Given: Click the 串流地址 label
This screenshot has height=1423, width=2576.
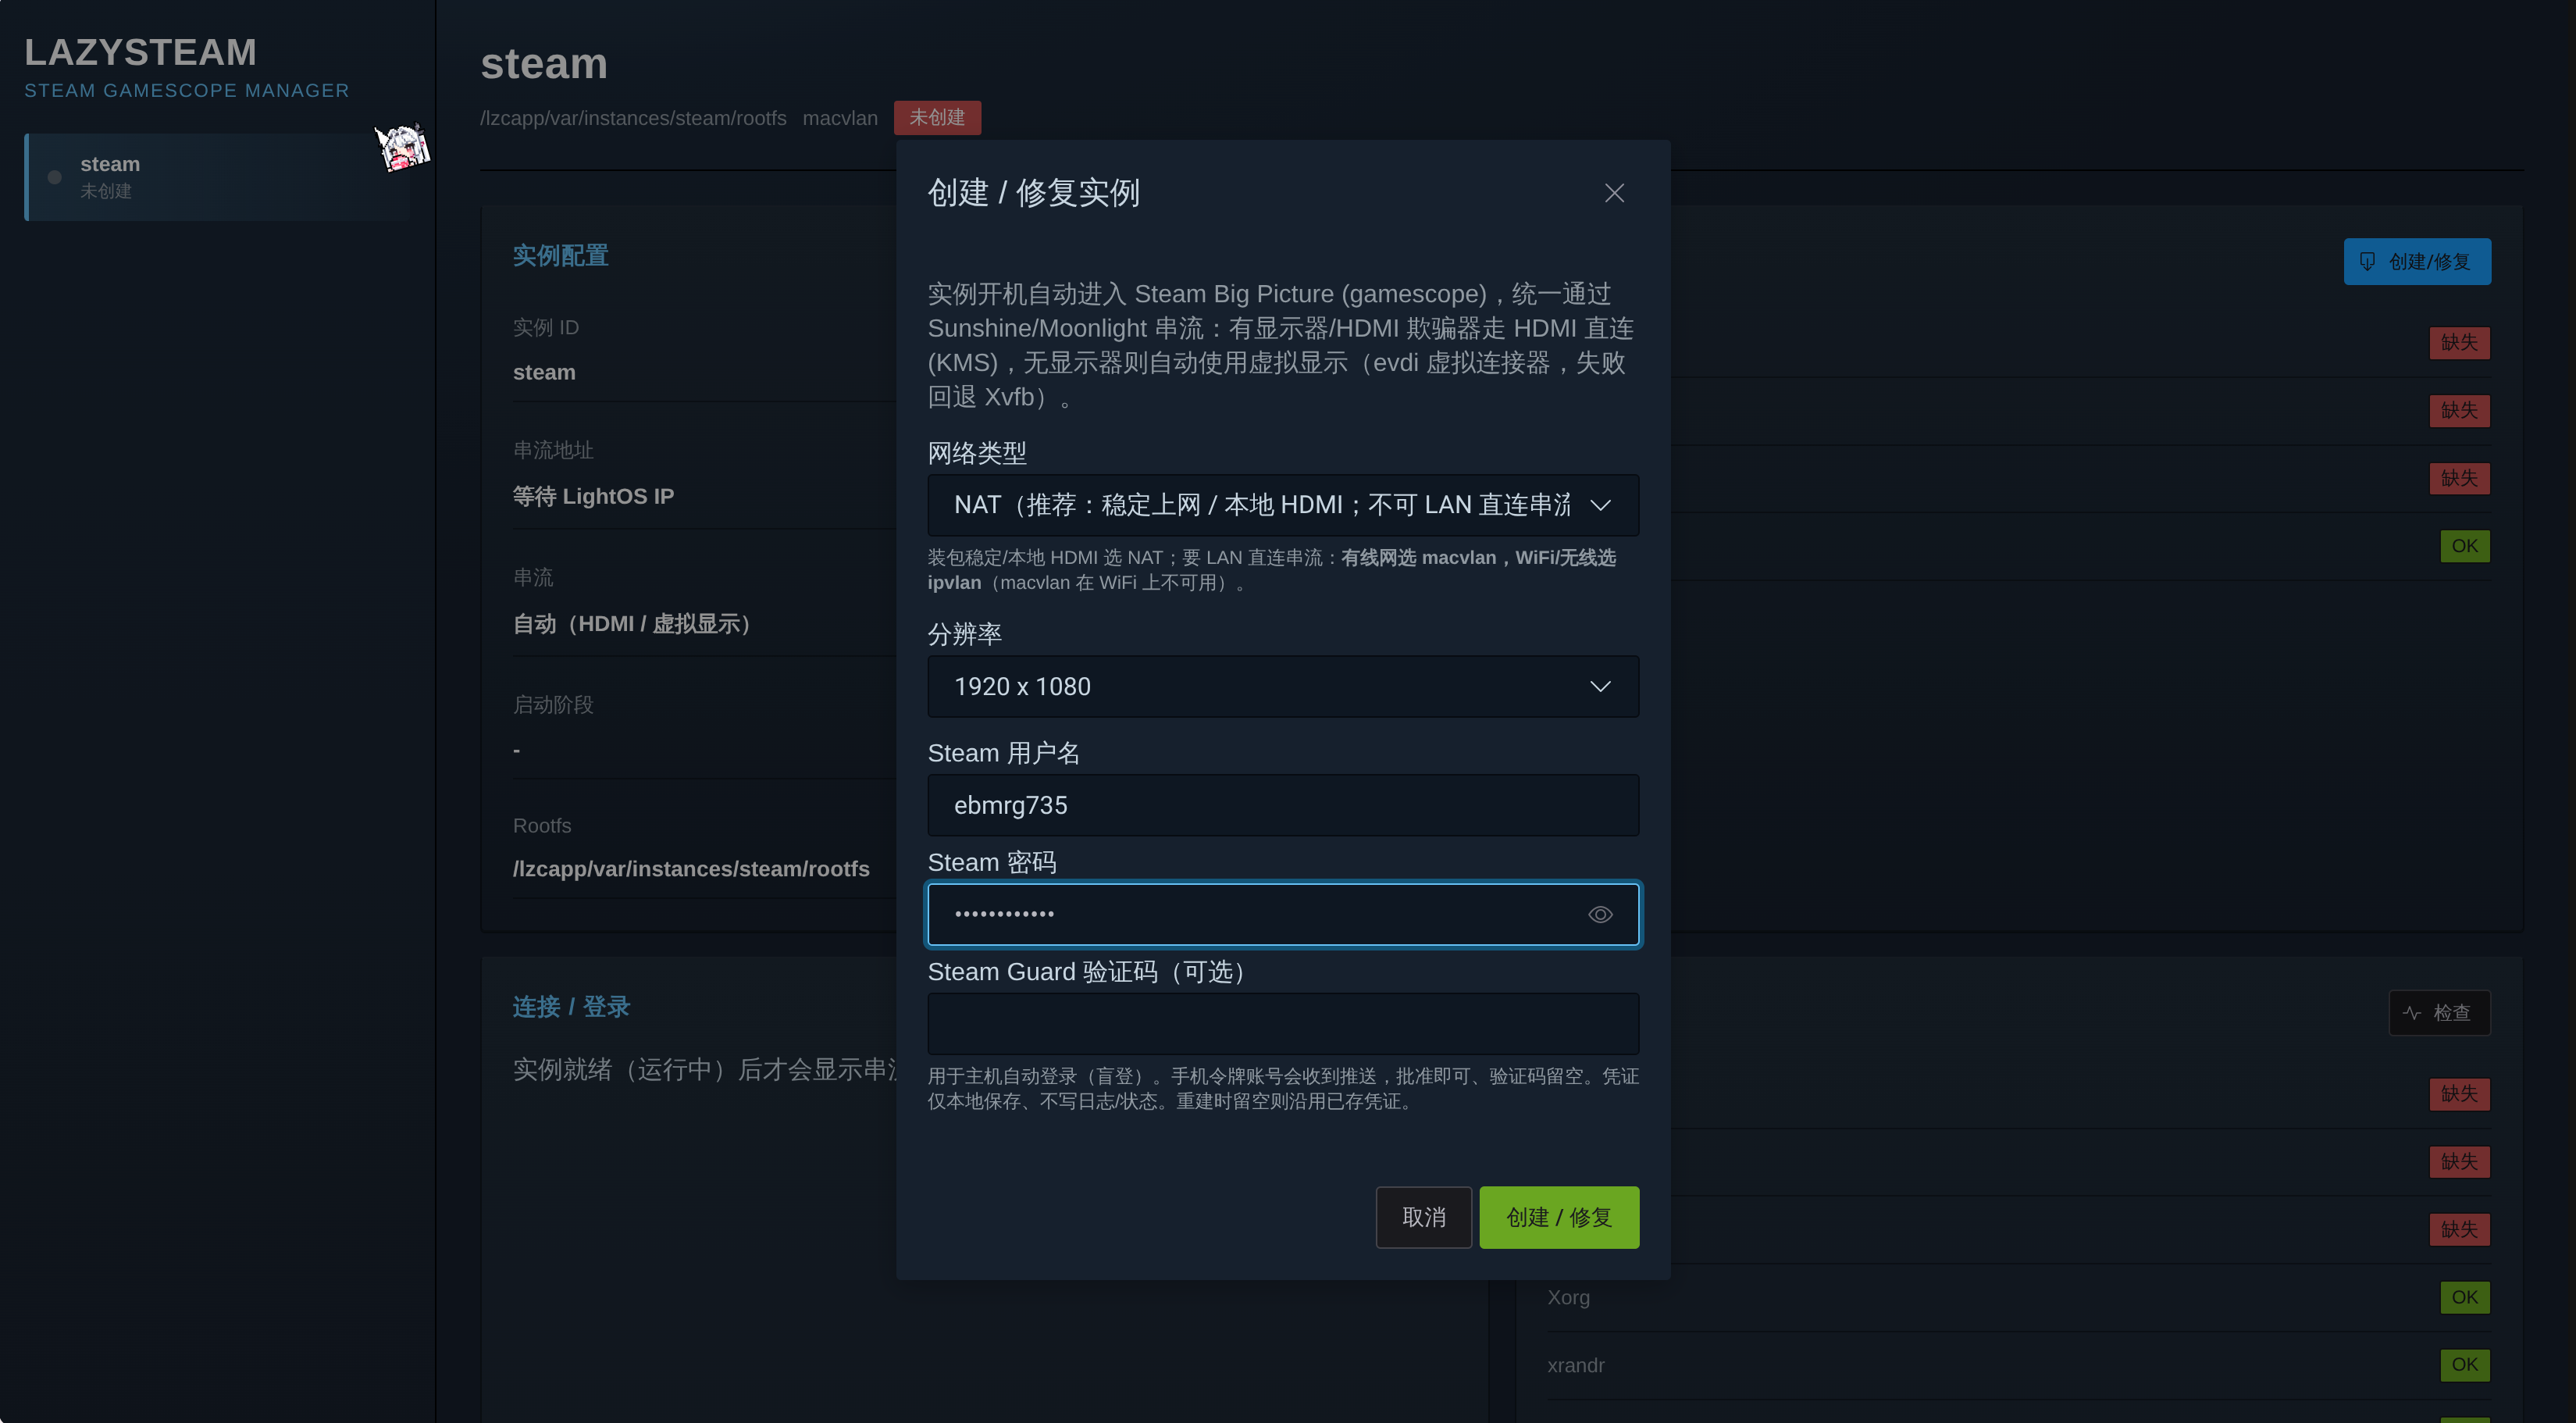Looking at the screenshot, I should (553, 450).
